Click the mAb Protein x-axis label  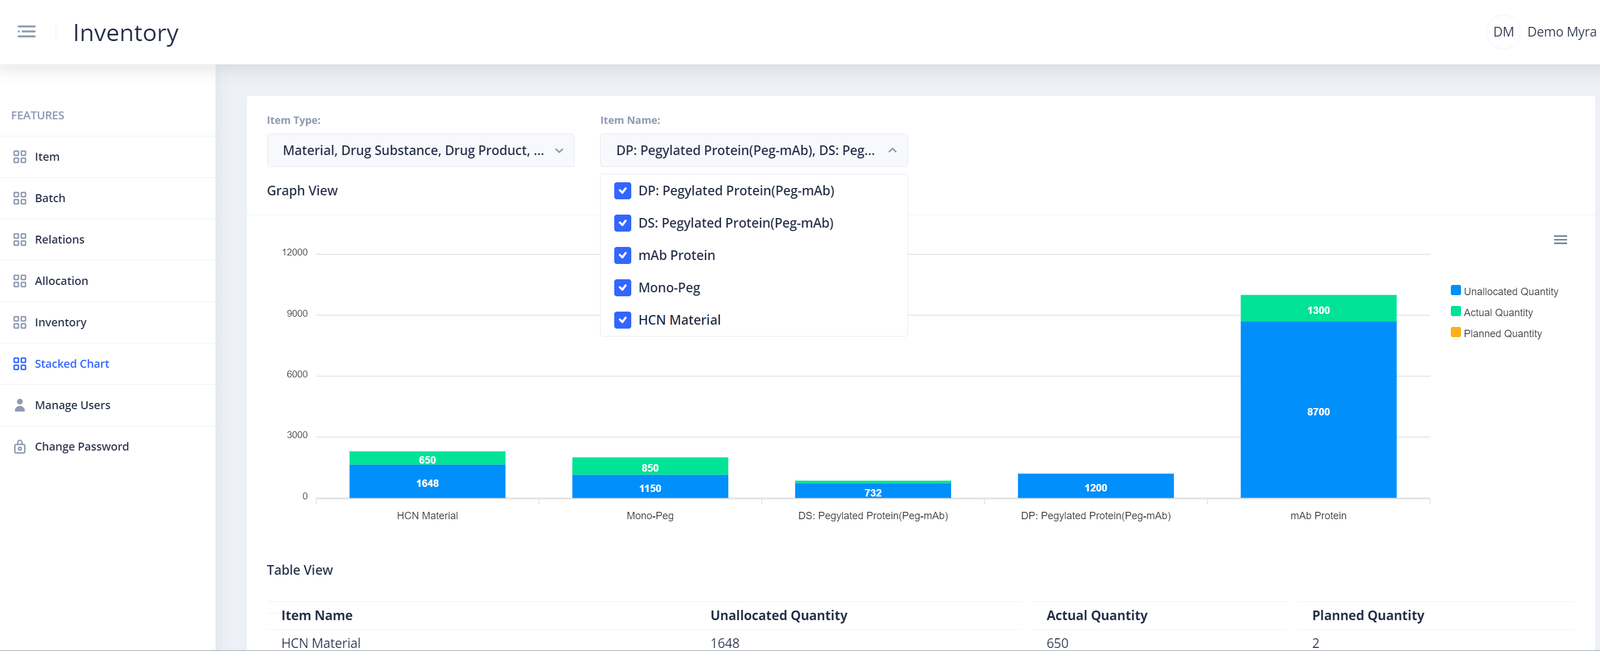[x=1318, y=516]
